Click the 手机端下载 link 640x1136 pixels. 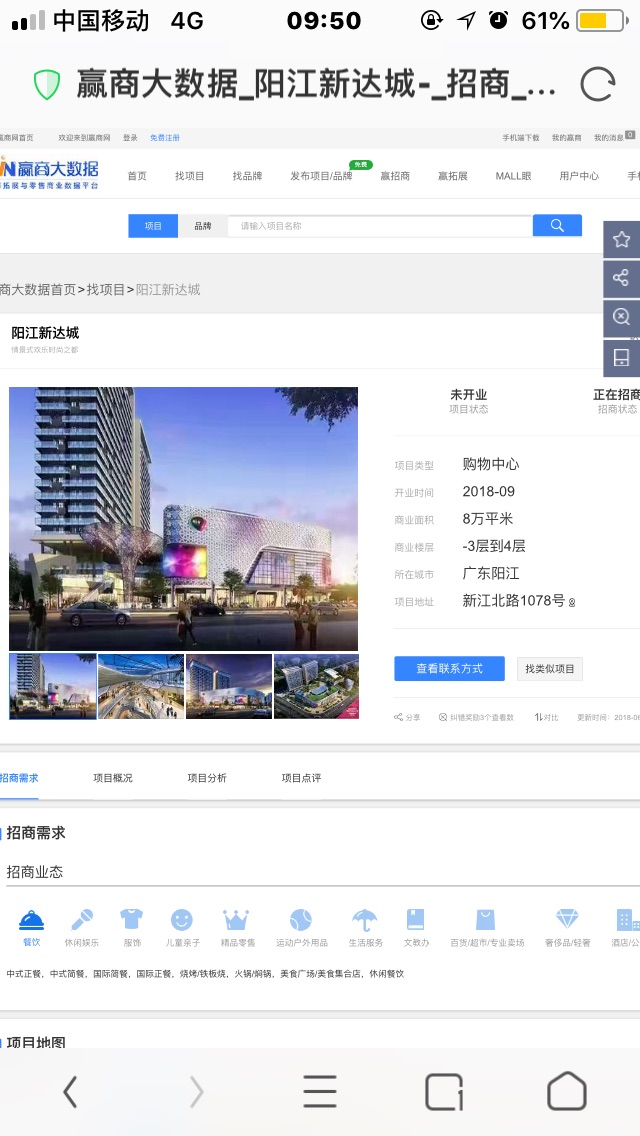click(521, 138)
